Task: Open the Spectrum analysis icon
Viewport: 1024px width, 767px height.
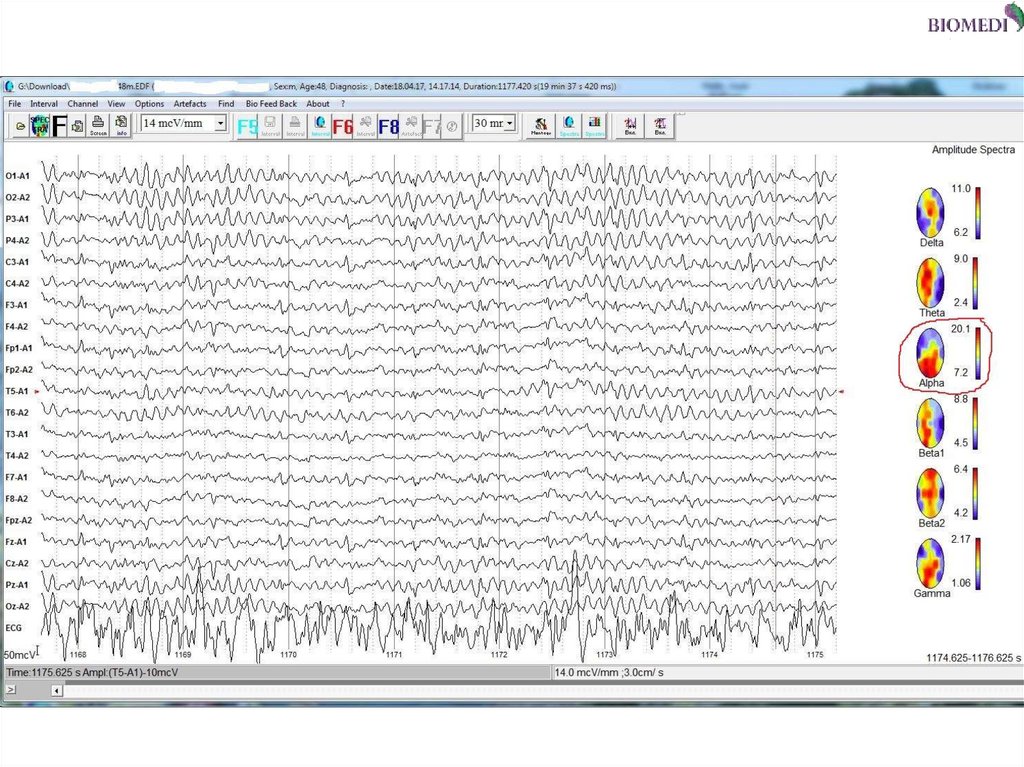Action: point(40,126)
